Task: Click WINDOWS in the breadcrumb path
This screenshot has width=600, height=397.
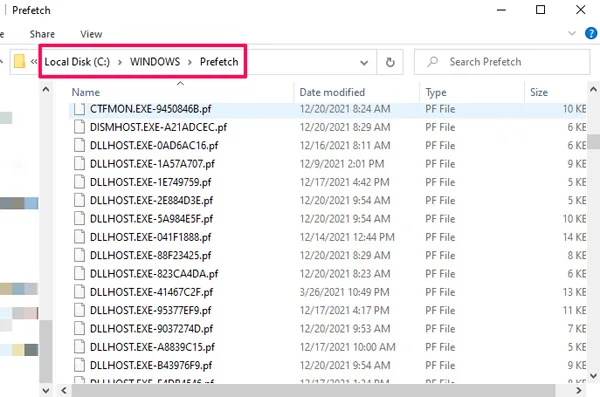Action: click(155, 62)
